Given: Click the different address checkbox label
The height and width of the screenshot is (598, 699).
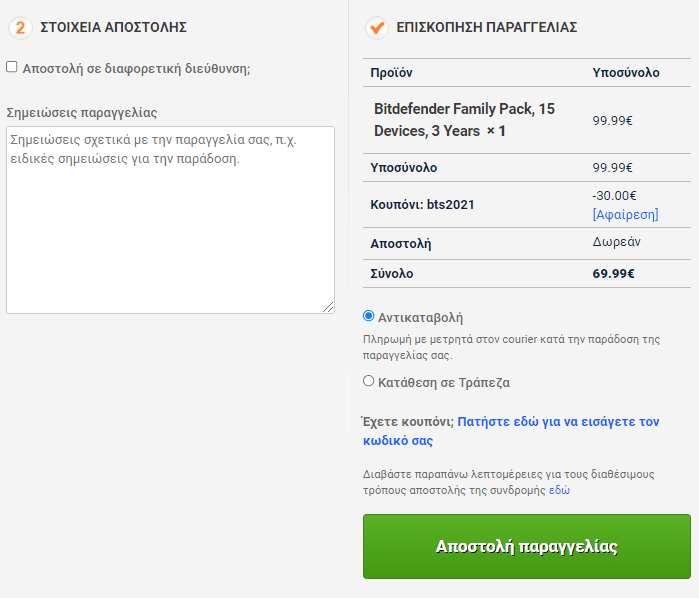Looking at the screenshot, I should [136, 69].
